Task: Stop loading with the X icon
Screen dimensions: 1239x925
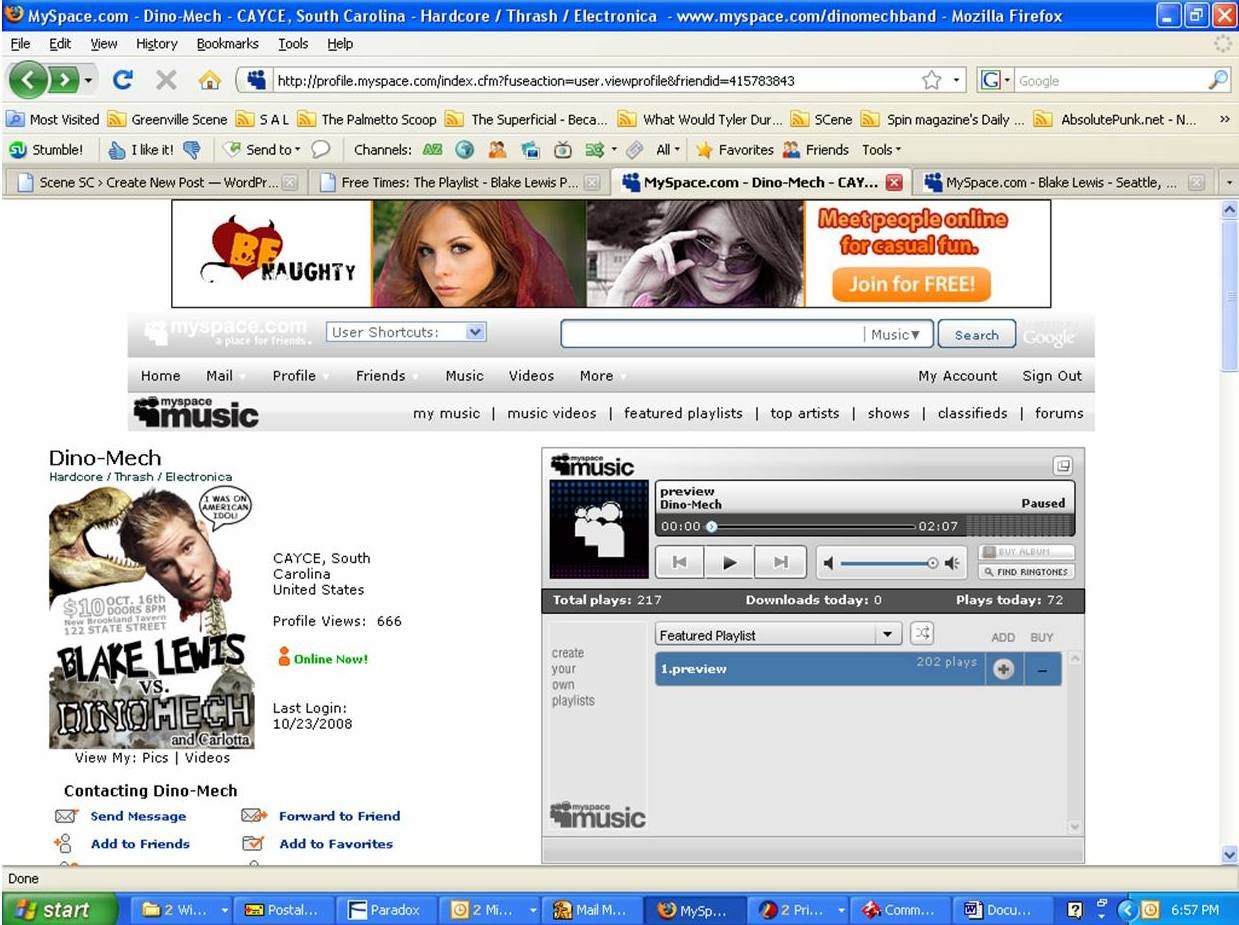Action: pos(166,80)
